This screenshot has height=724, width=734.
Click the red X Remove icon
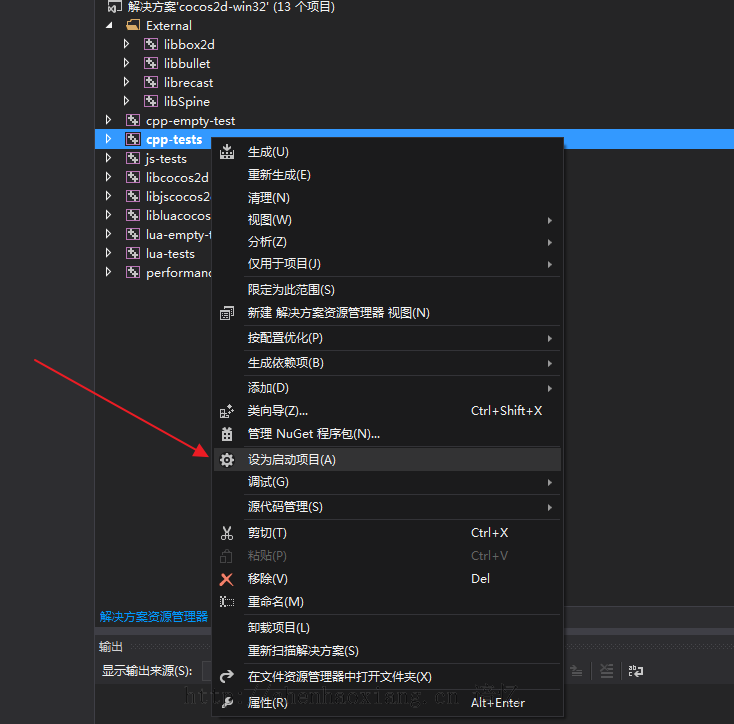[227, 579]
